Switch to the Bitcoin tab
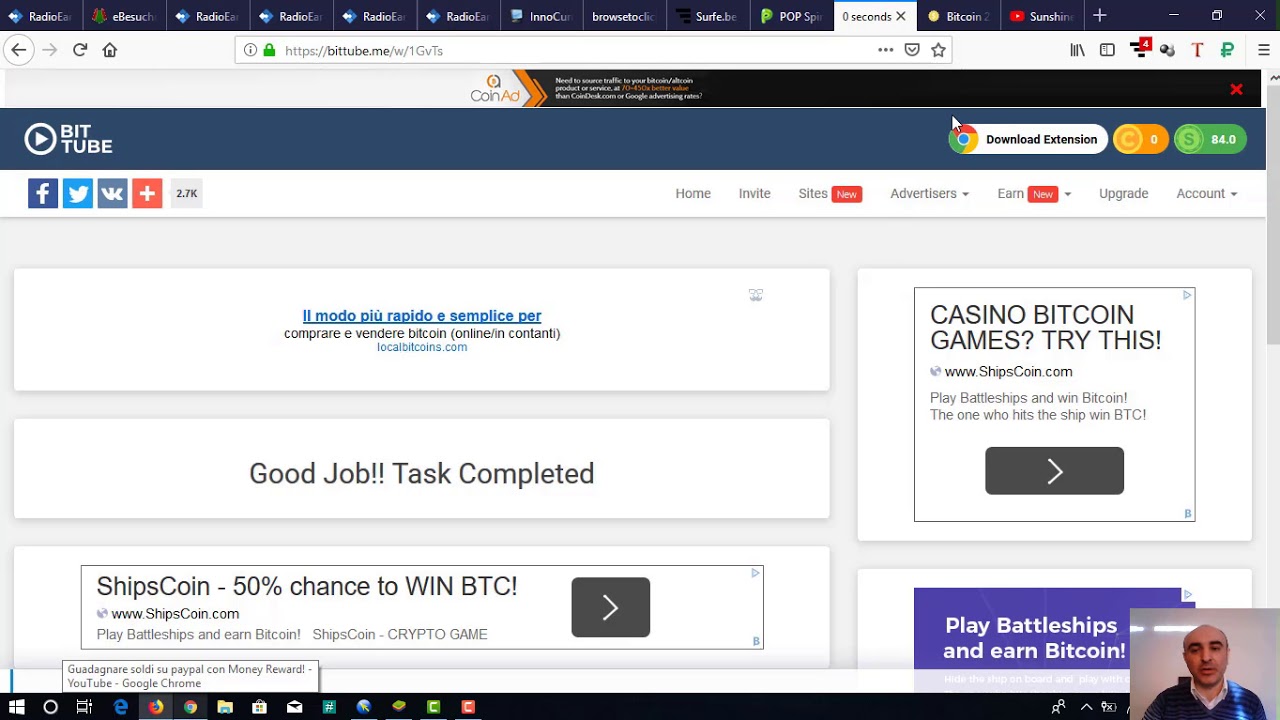The height and width of the screenshot is (720, 1280). point(958,16)
